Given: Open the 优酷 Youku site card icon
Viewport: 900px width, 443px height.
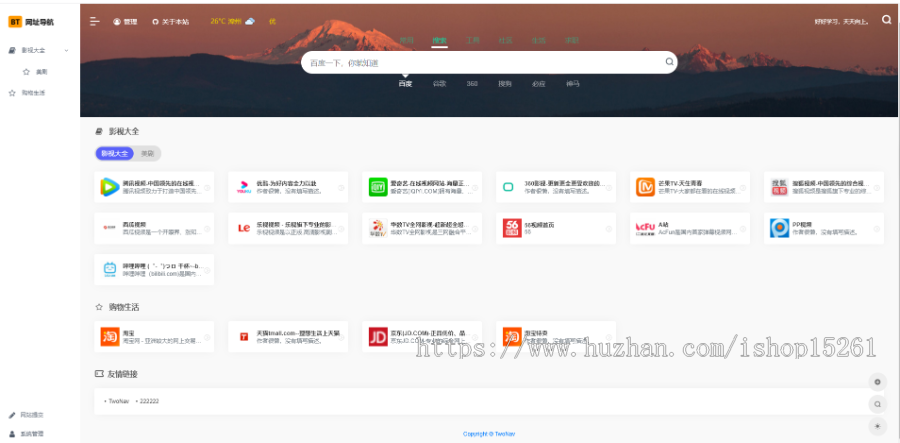Looking at the screenshot, I should pos(243,187).
